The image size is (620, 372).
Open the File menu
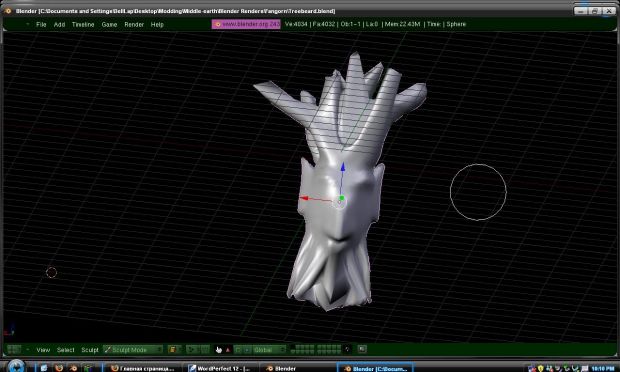click(x=41, y=25)
